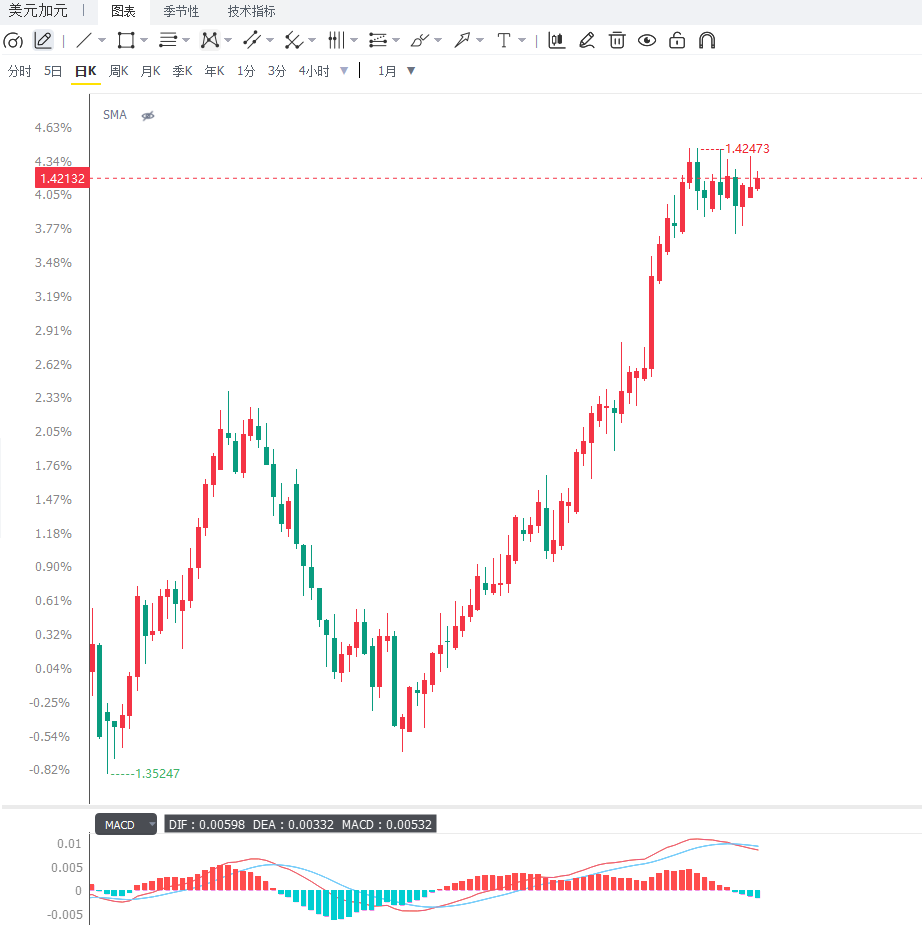Switch to the 技术指标 tab
This screenshot has height=925, width=922.
252,12
